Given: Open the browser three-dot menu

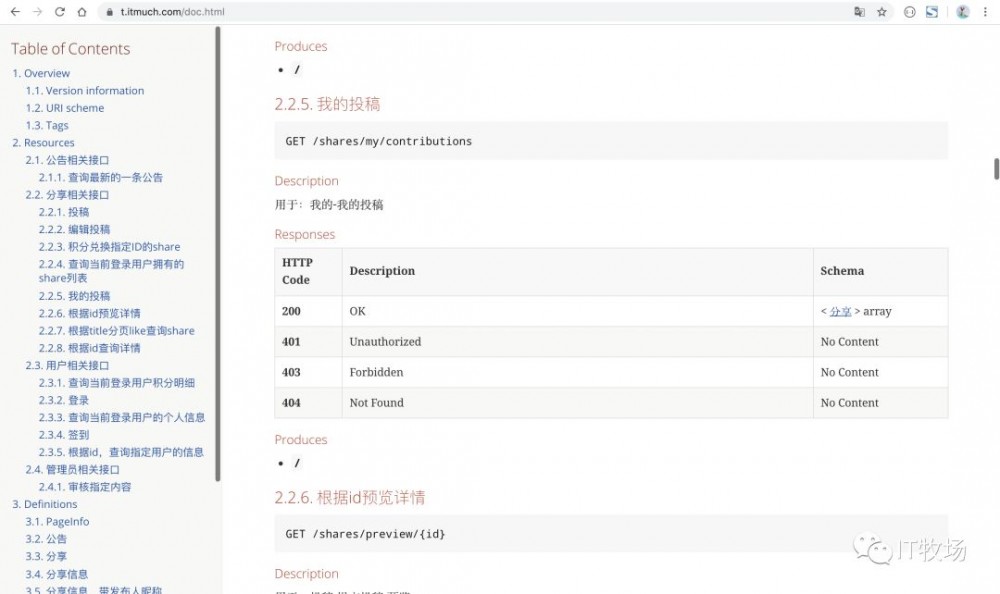Looking at the screenshot, I should (985, 11).
